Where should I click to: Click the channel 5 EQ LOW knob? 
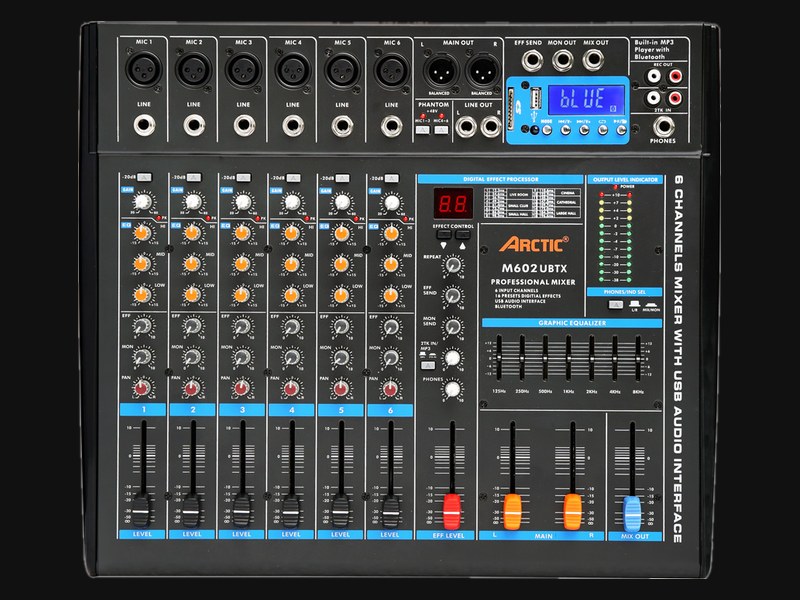tap(341, 295)
